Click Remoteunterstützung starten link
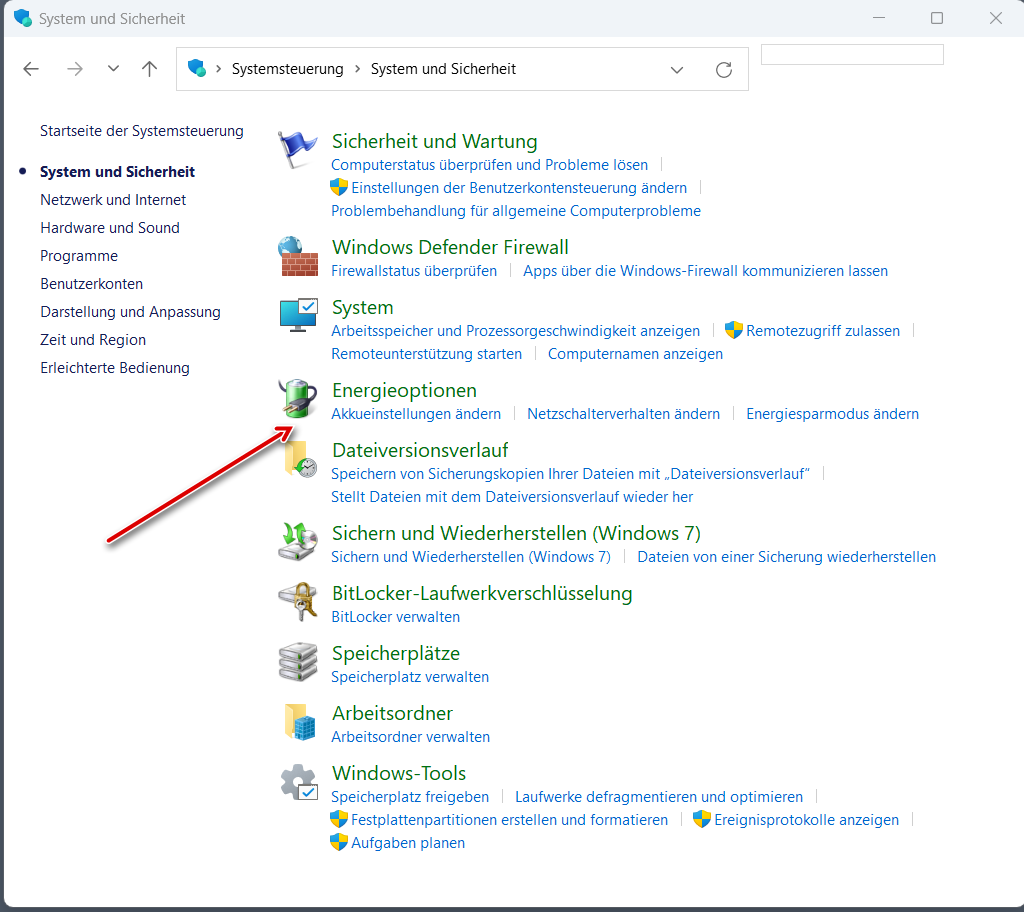 coord(426,354)
